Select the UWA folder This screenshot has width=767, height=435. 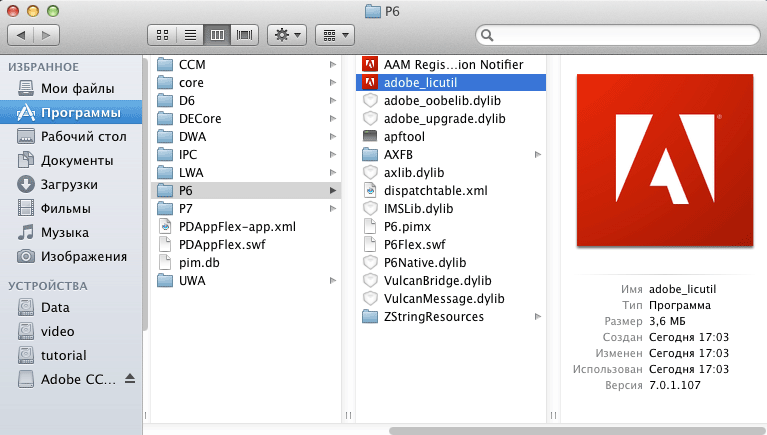point(246,281)
